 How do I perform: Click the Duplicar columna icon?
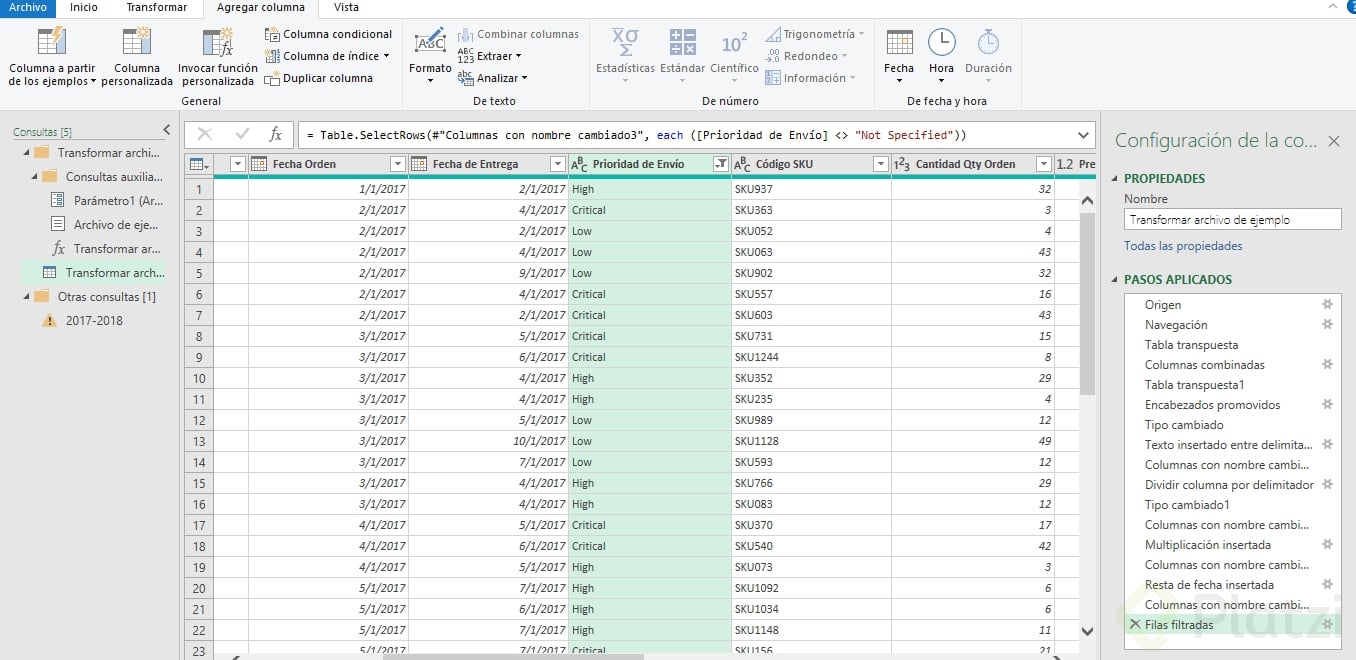tap(272, 78)
